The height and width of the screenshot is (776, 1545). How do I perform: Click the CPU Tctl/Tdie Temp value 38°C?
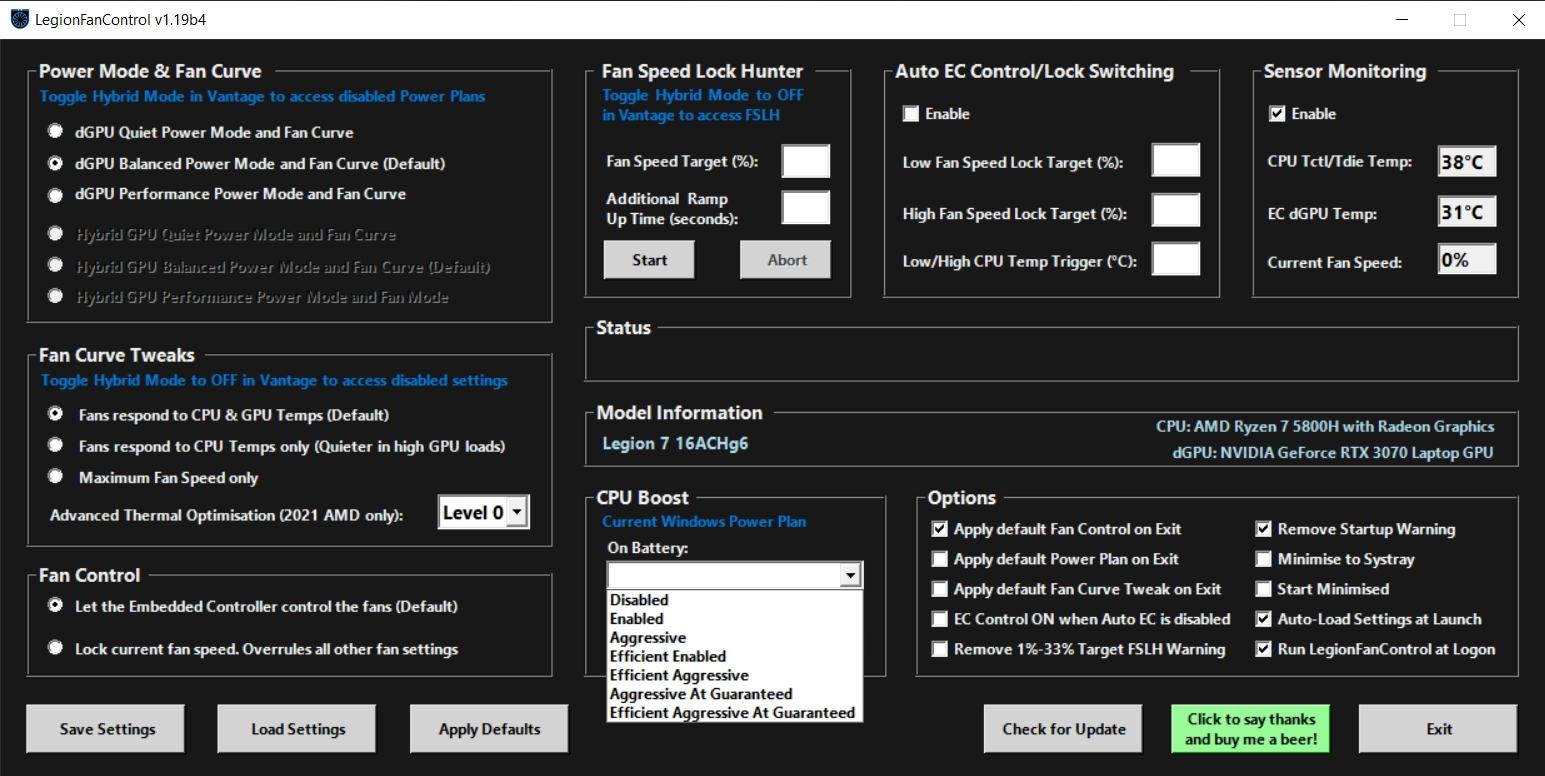coord(1467,161)
